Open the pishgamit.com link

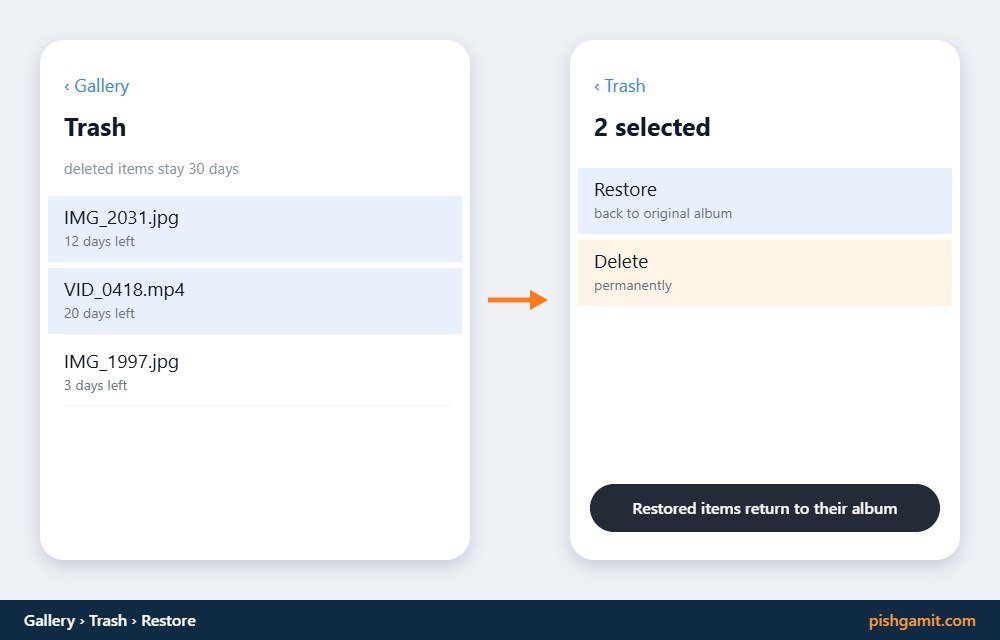click(x=922, y=620)
